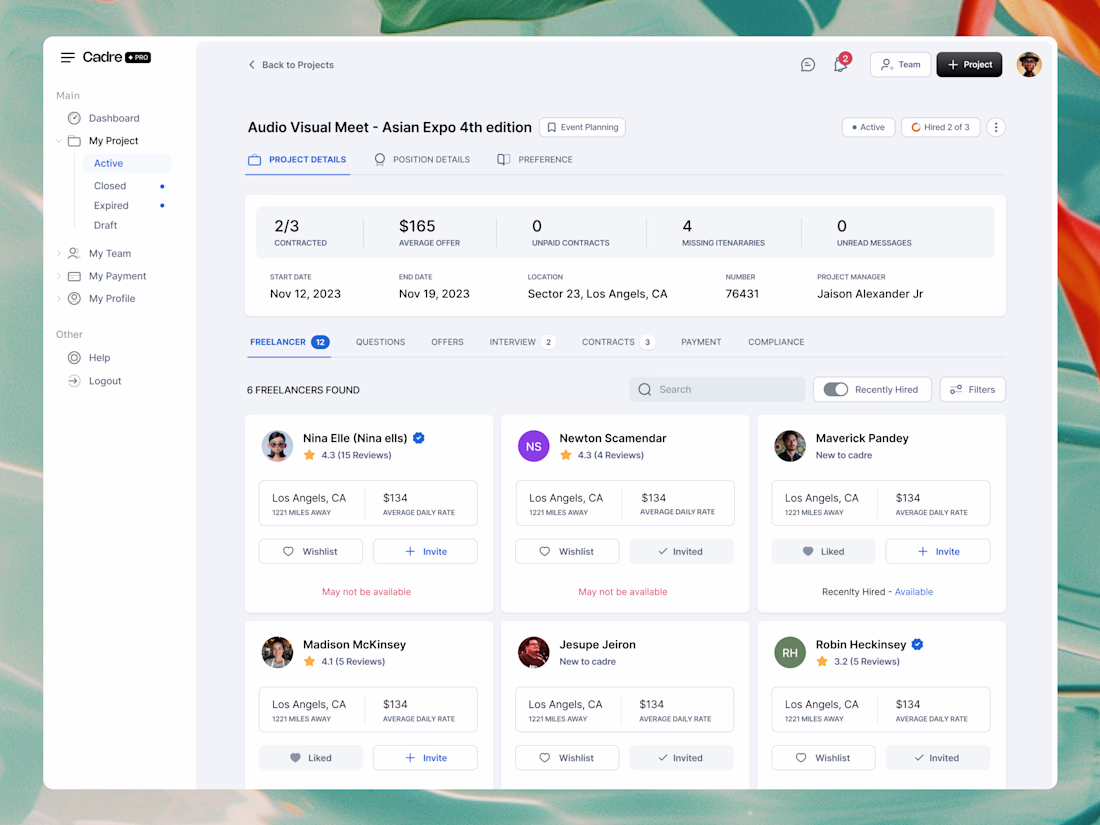Open the Hired 2 of 3 indicator

pos(940,127)
